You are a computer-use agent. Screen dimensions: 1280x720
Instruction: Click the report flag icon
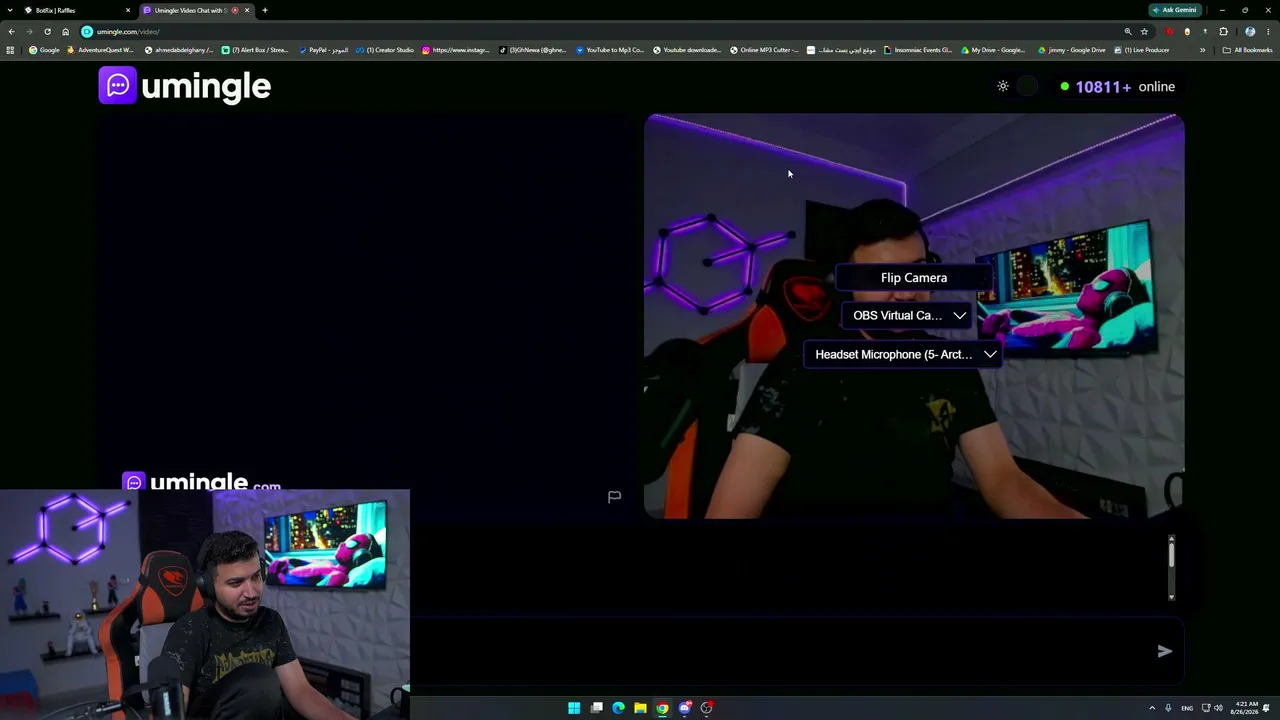pyautogui.click(x=614, y=497)
